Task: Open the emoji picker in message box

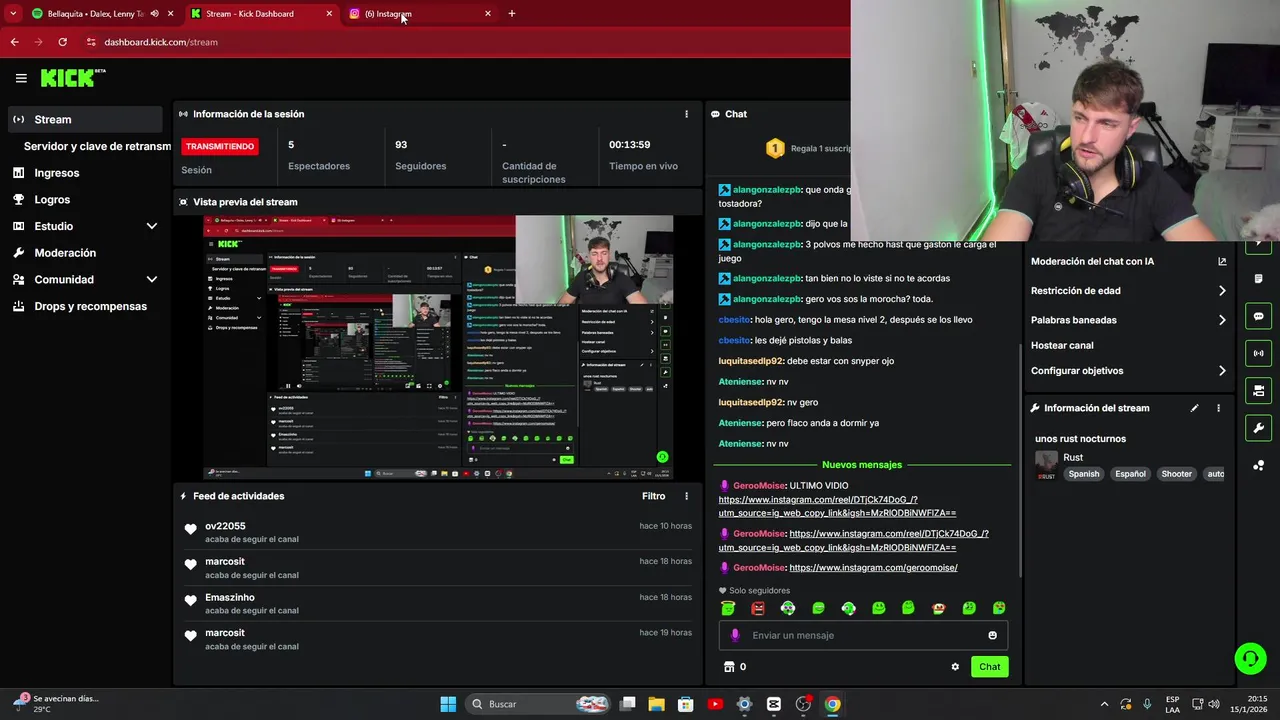Action: tap(992, 635)
